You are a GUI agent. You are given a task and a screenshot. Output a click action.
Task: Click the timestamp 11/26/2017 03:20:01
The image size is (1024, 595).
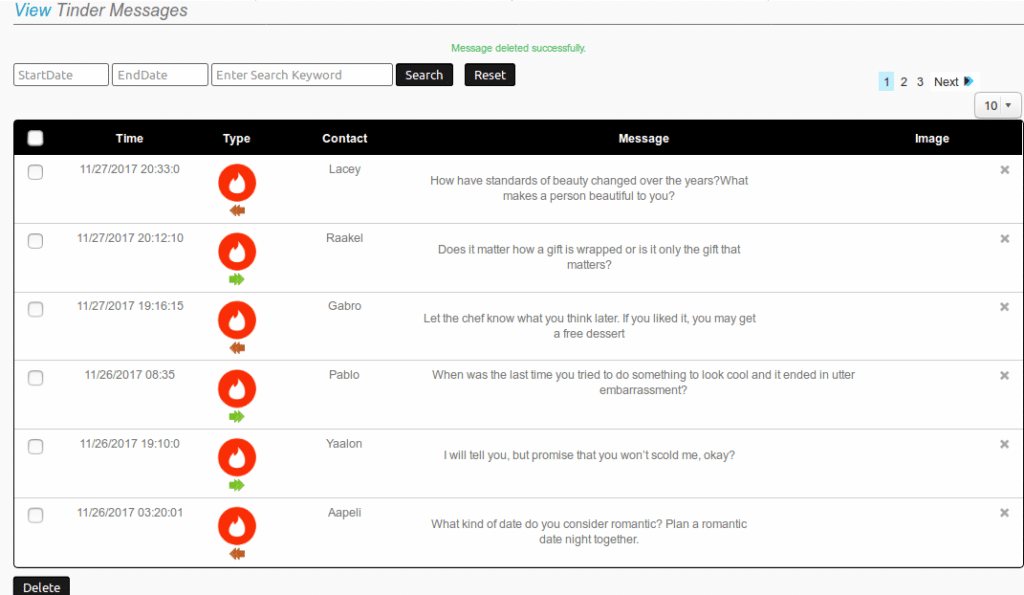coord(130,513)
